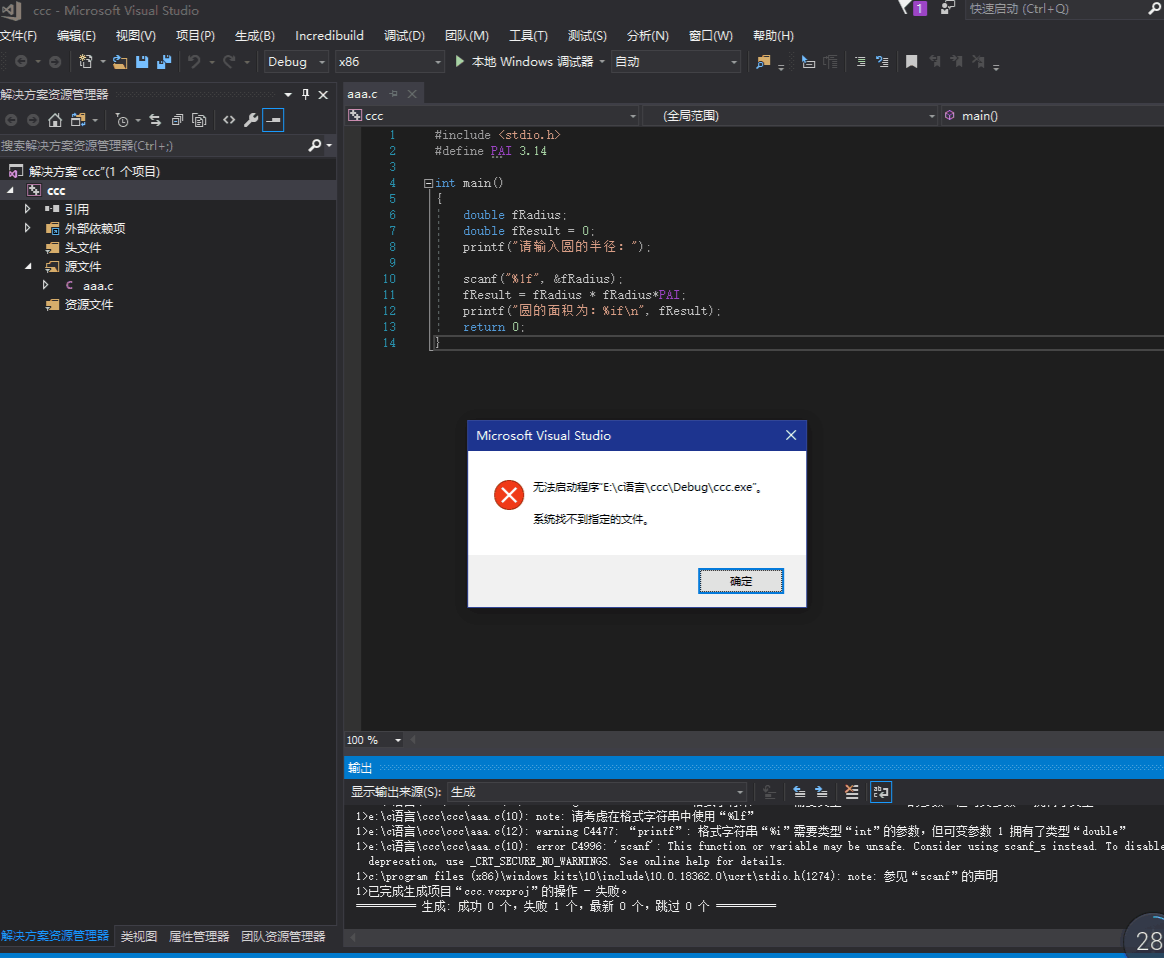Close the 解决方案资源管理器 panel
1164x958 pixels.
click(x=323, y=94)
